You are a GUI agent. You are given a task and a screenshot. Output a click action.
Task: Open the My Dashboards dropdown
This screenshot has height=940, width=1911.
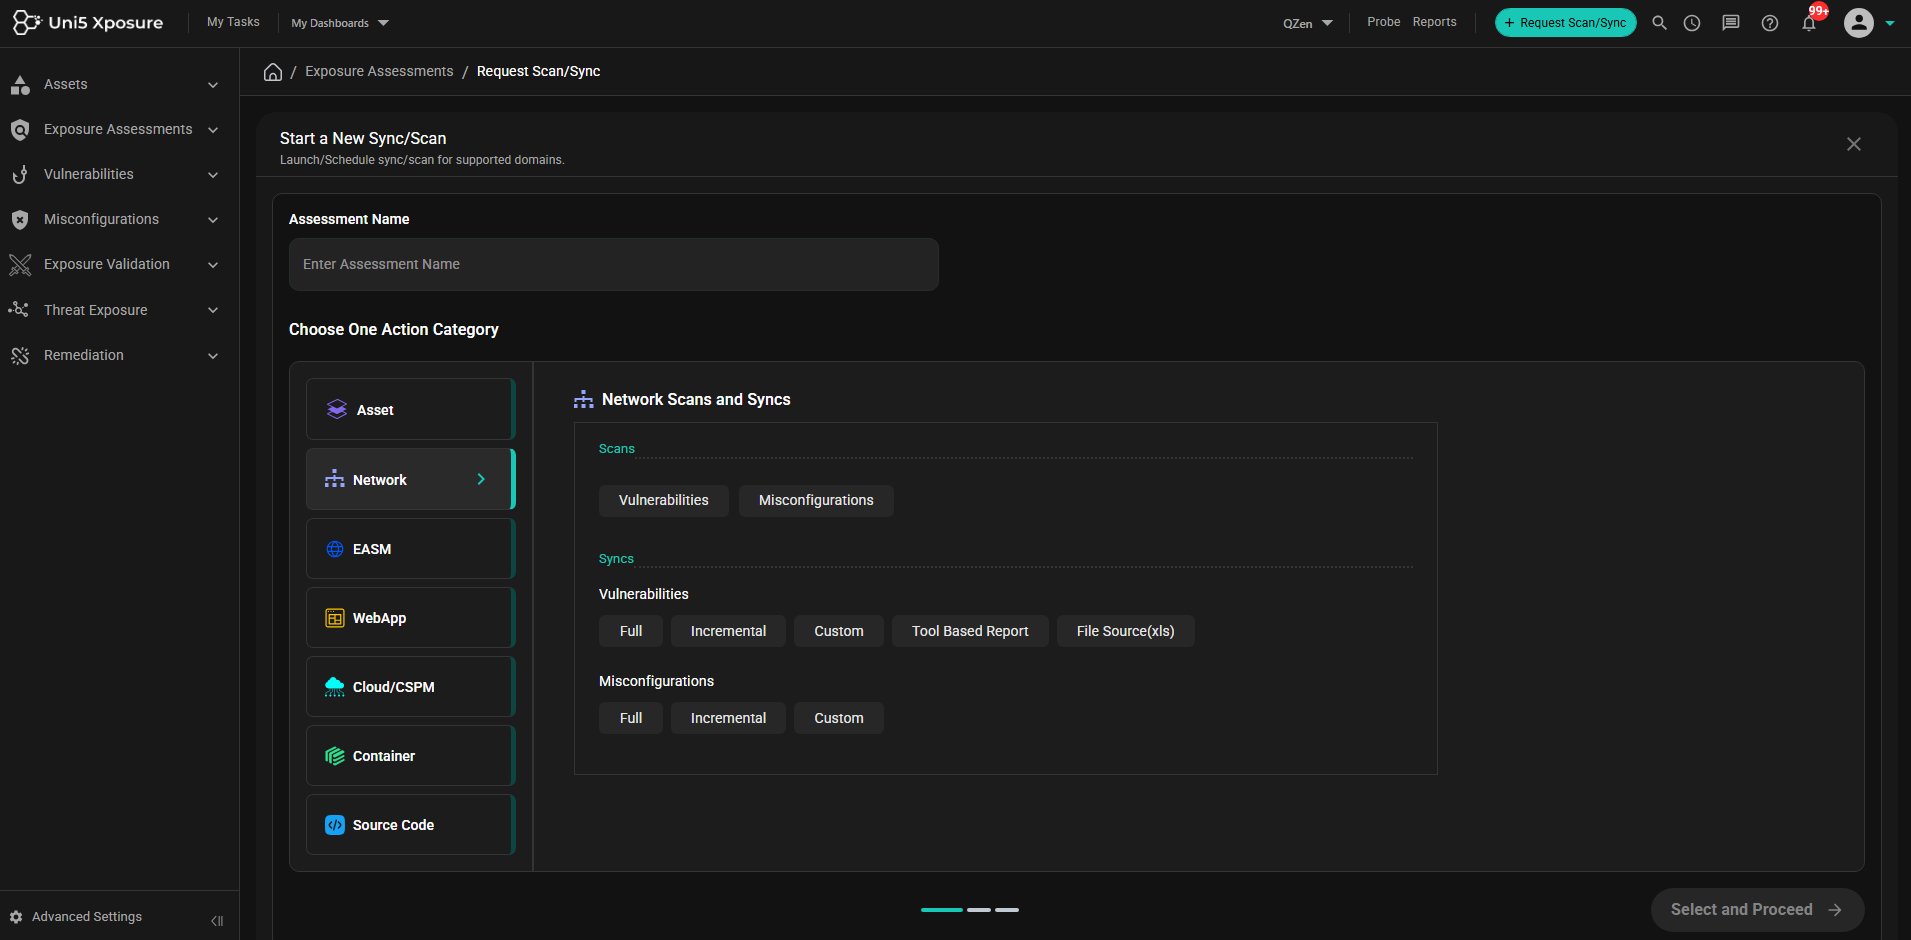click(x=340, y=23)
